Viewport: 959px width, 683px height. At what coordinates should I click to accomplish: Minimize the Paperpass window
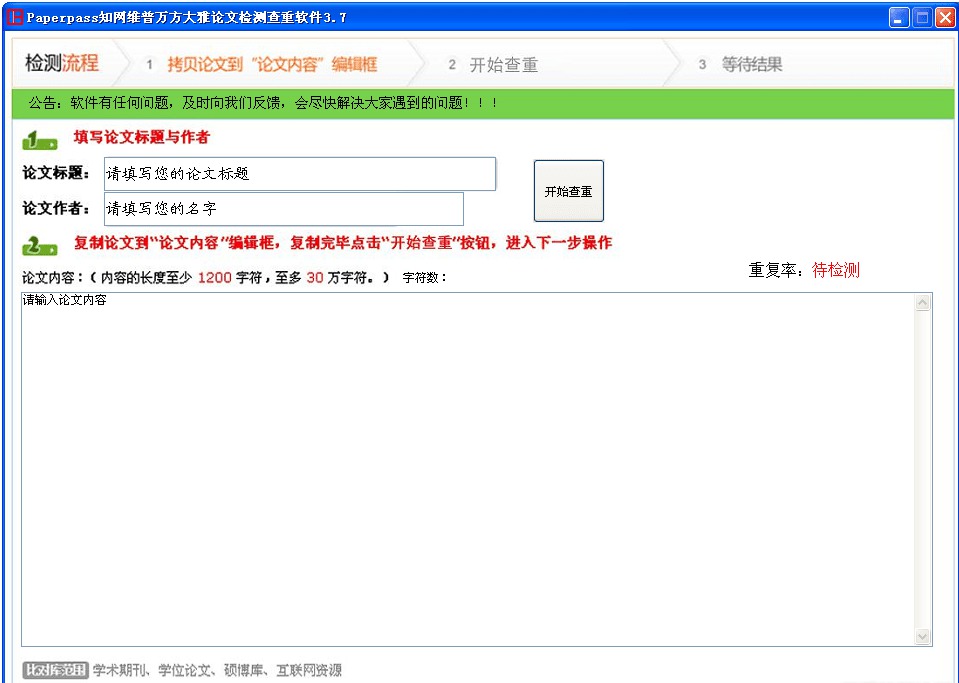[898, 18]
